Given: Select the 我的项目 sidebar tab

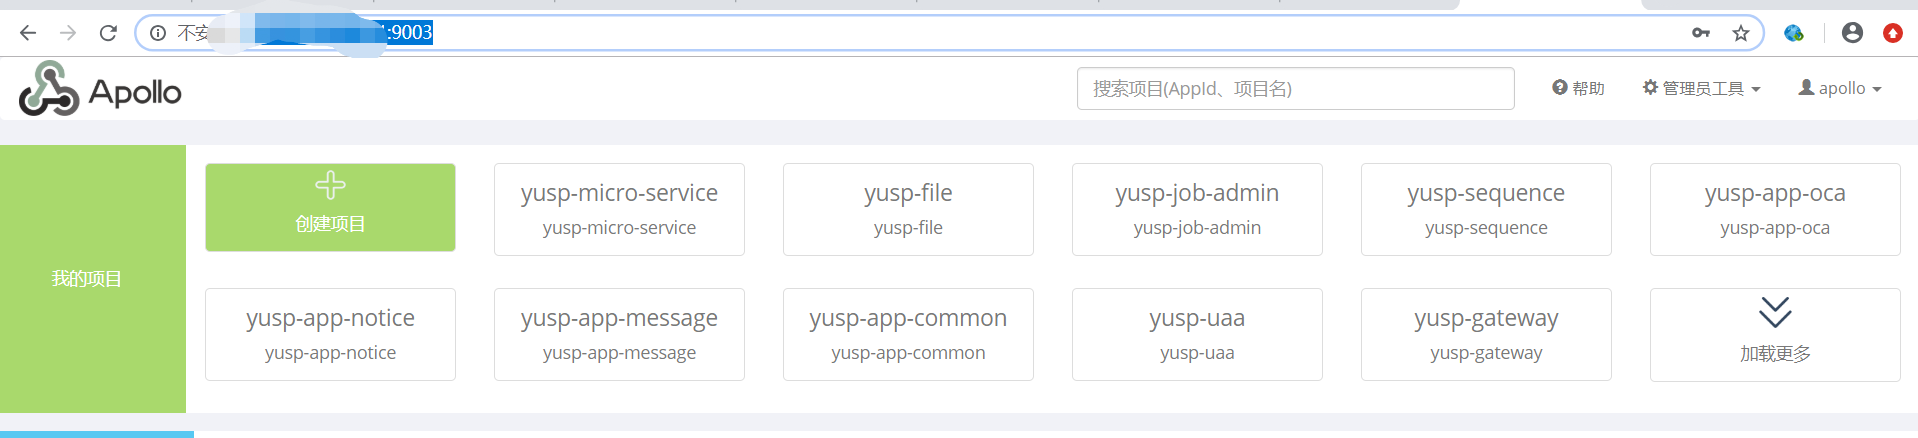Looking at the screenshot, I should tap(87, 279).
